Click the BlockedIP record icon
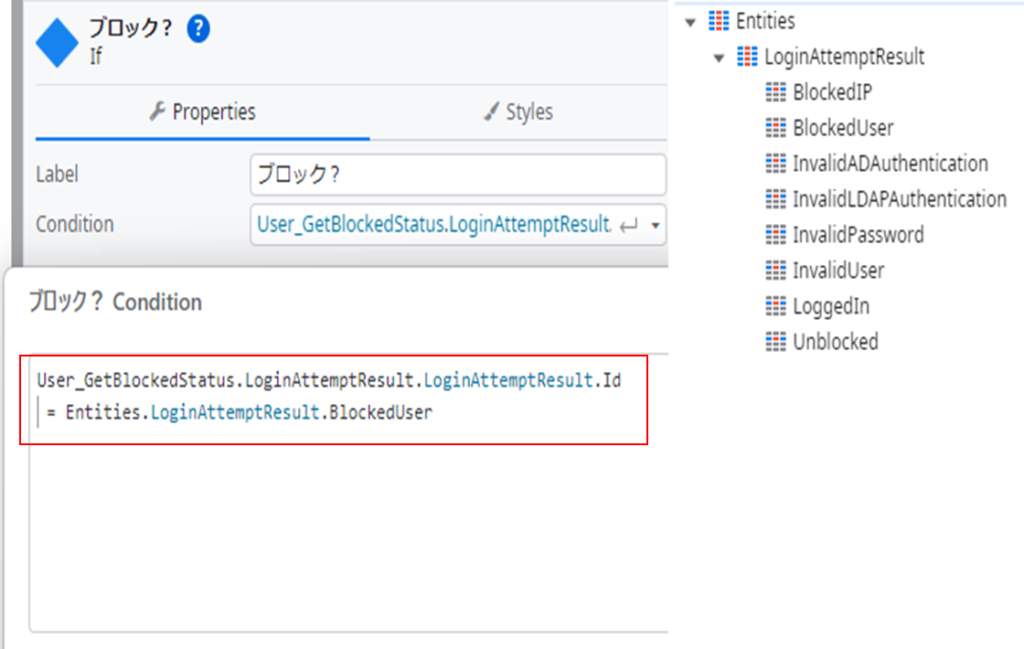 (x=776, y=92)
